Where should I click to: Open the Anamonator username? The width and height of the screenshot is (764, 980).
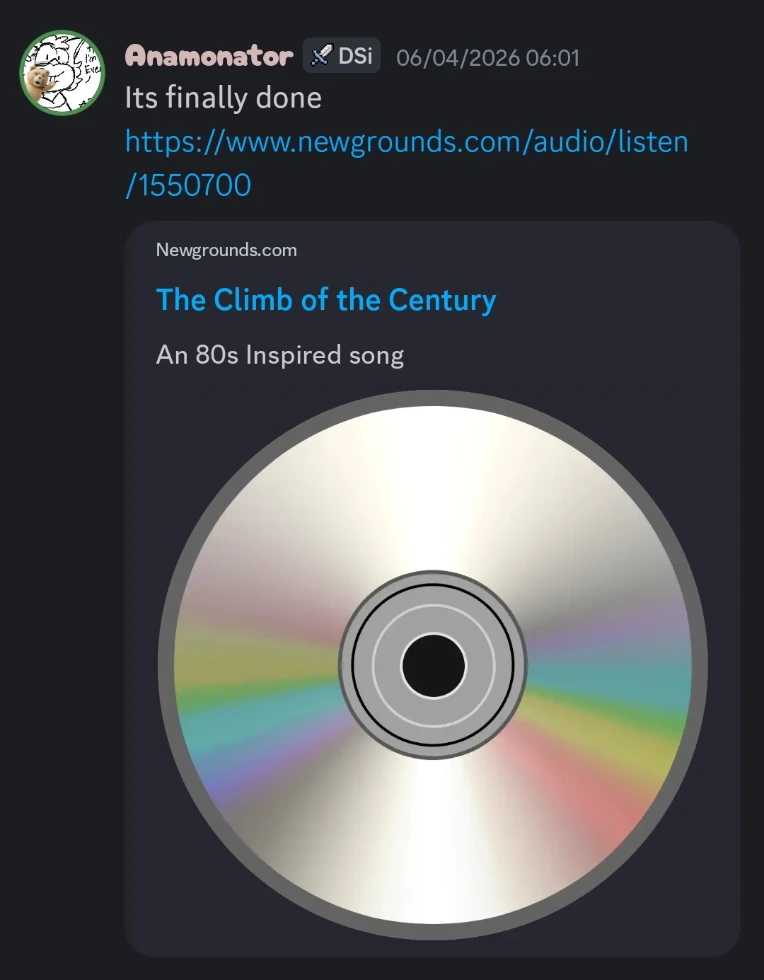click(x=209, y=56)
